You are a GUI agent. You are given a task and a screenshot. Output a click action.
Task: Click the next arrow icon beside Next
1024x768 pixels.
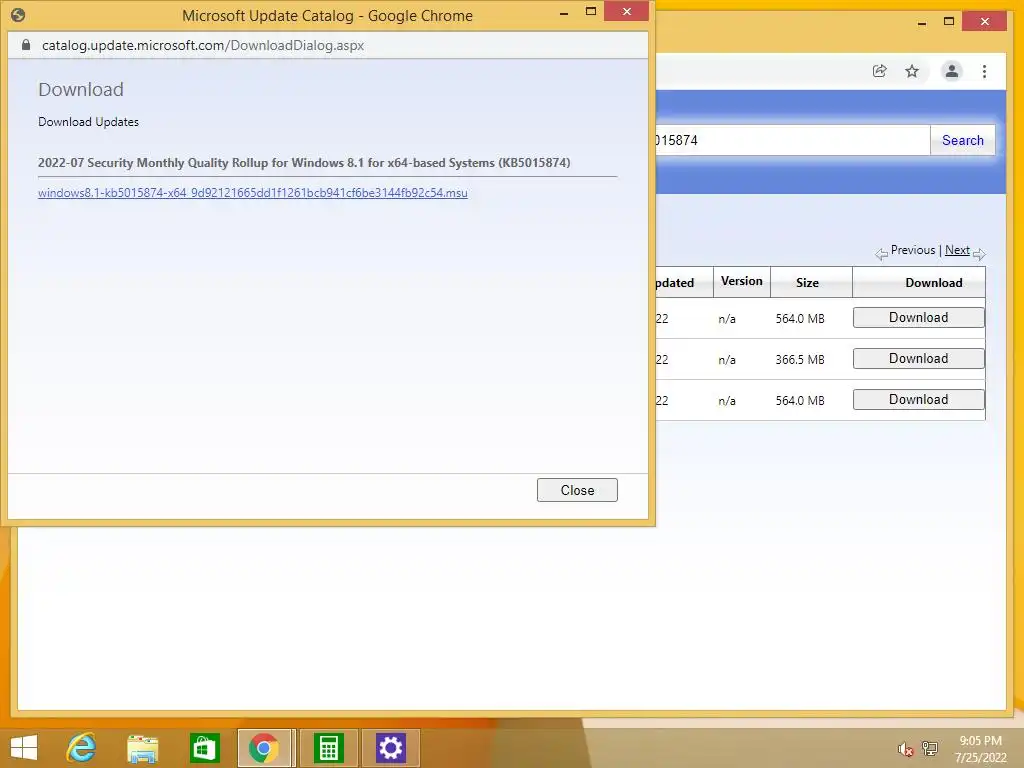pos(978,254)
